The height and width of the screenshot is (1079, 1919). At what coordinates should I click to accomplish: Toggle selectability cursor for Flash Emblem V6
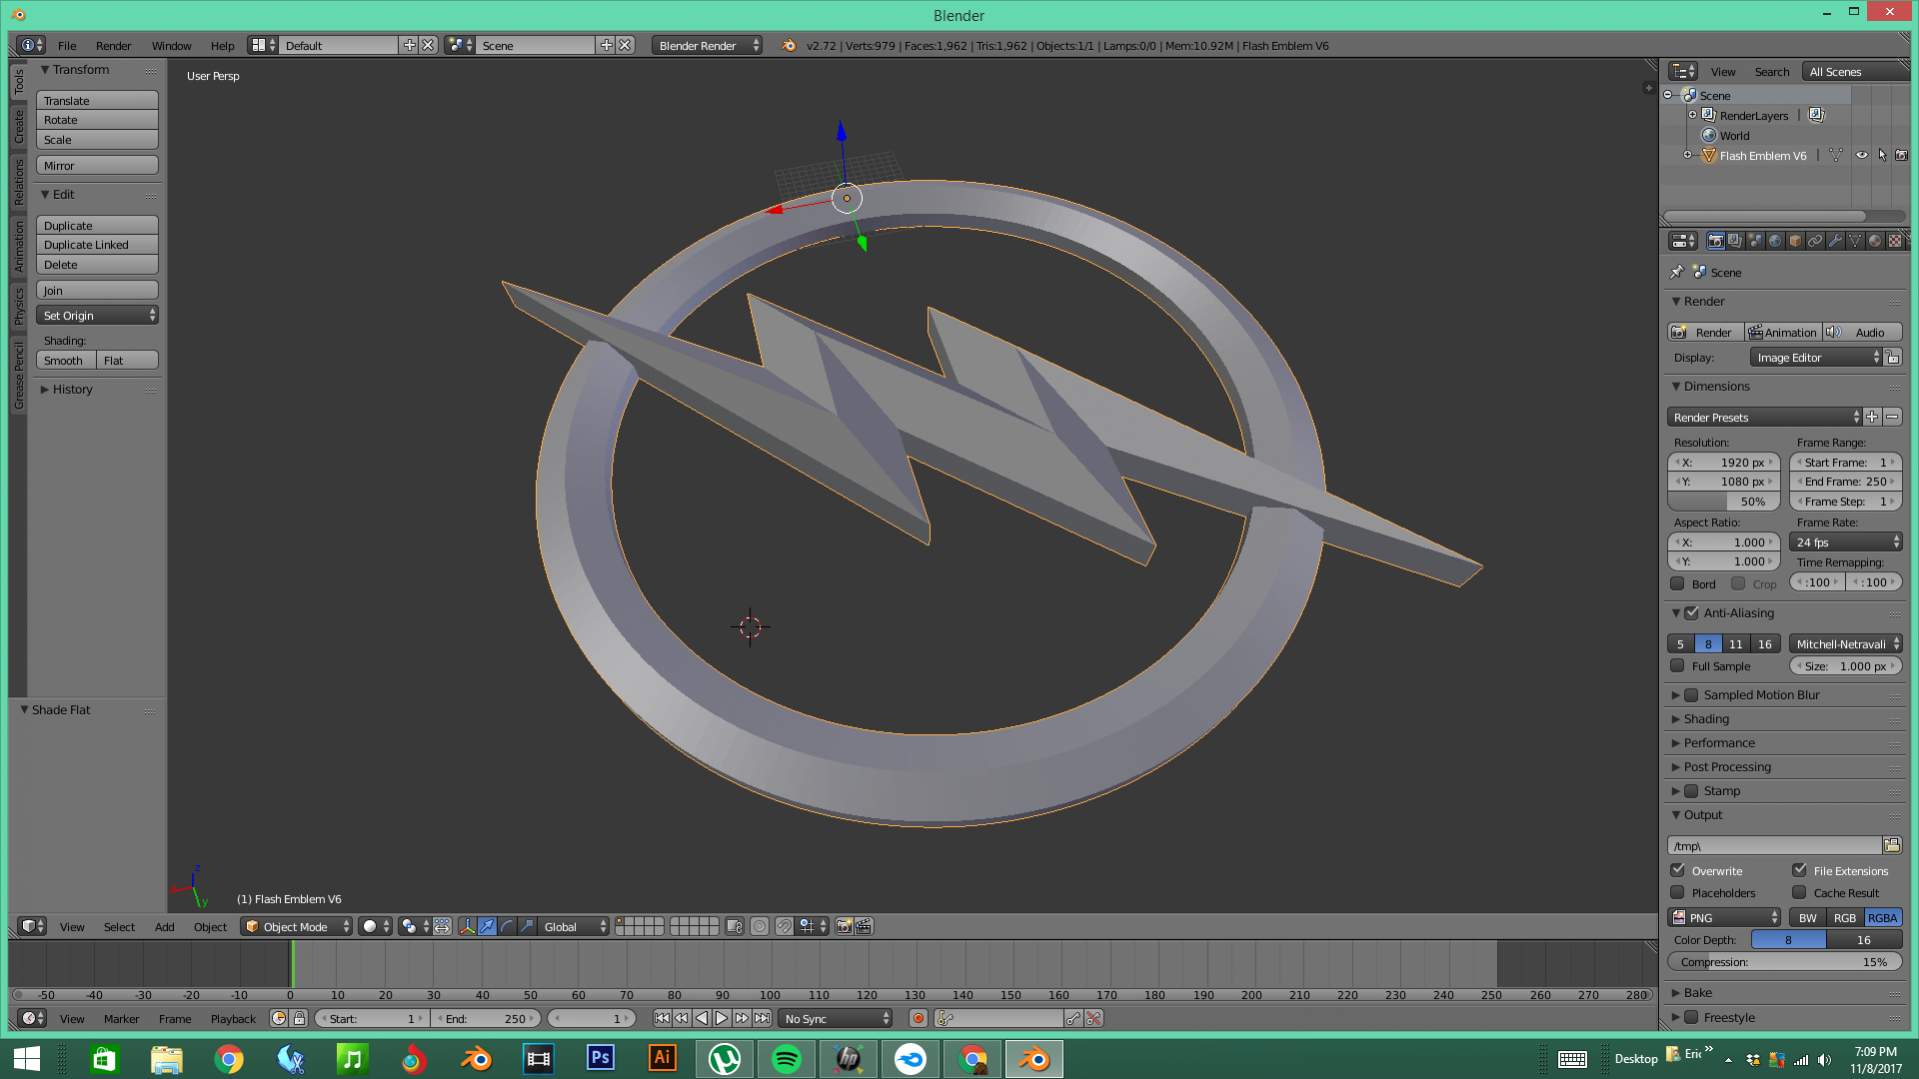point(1882,156)
